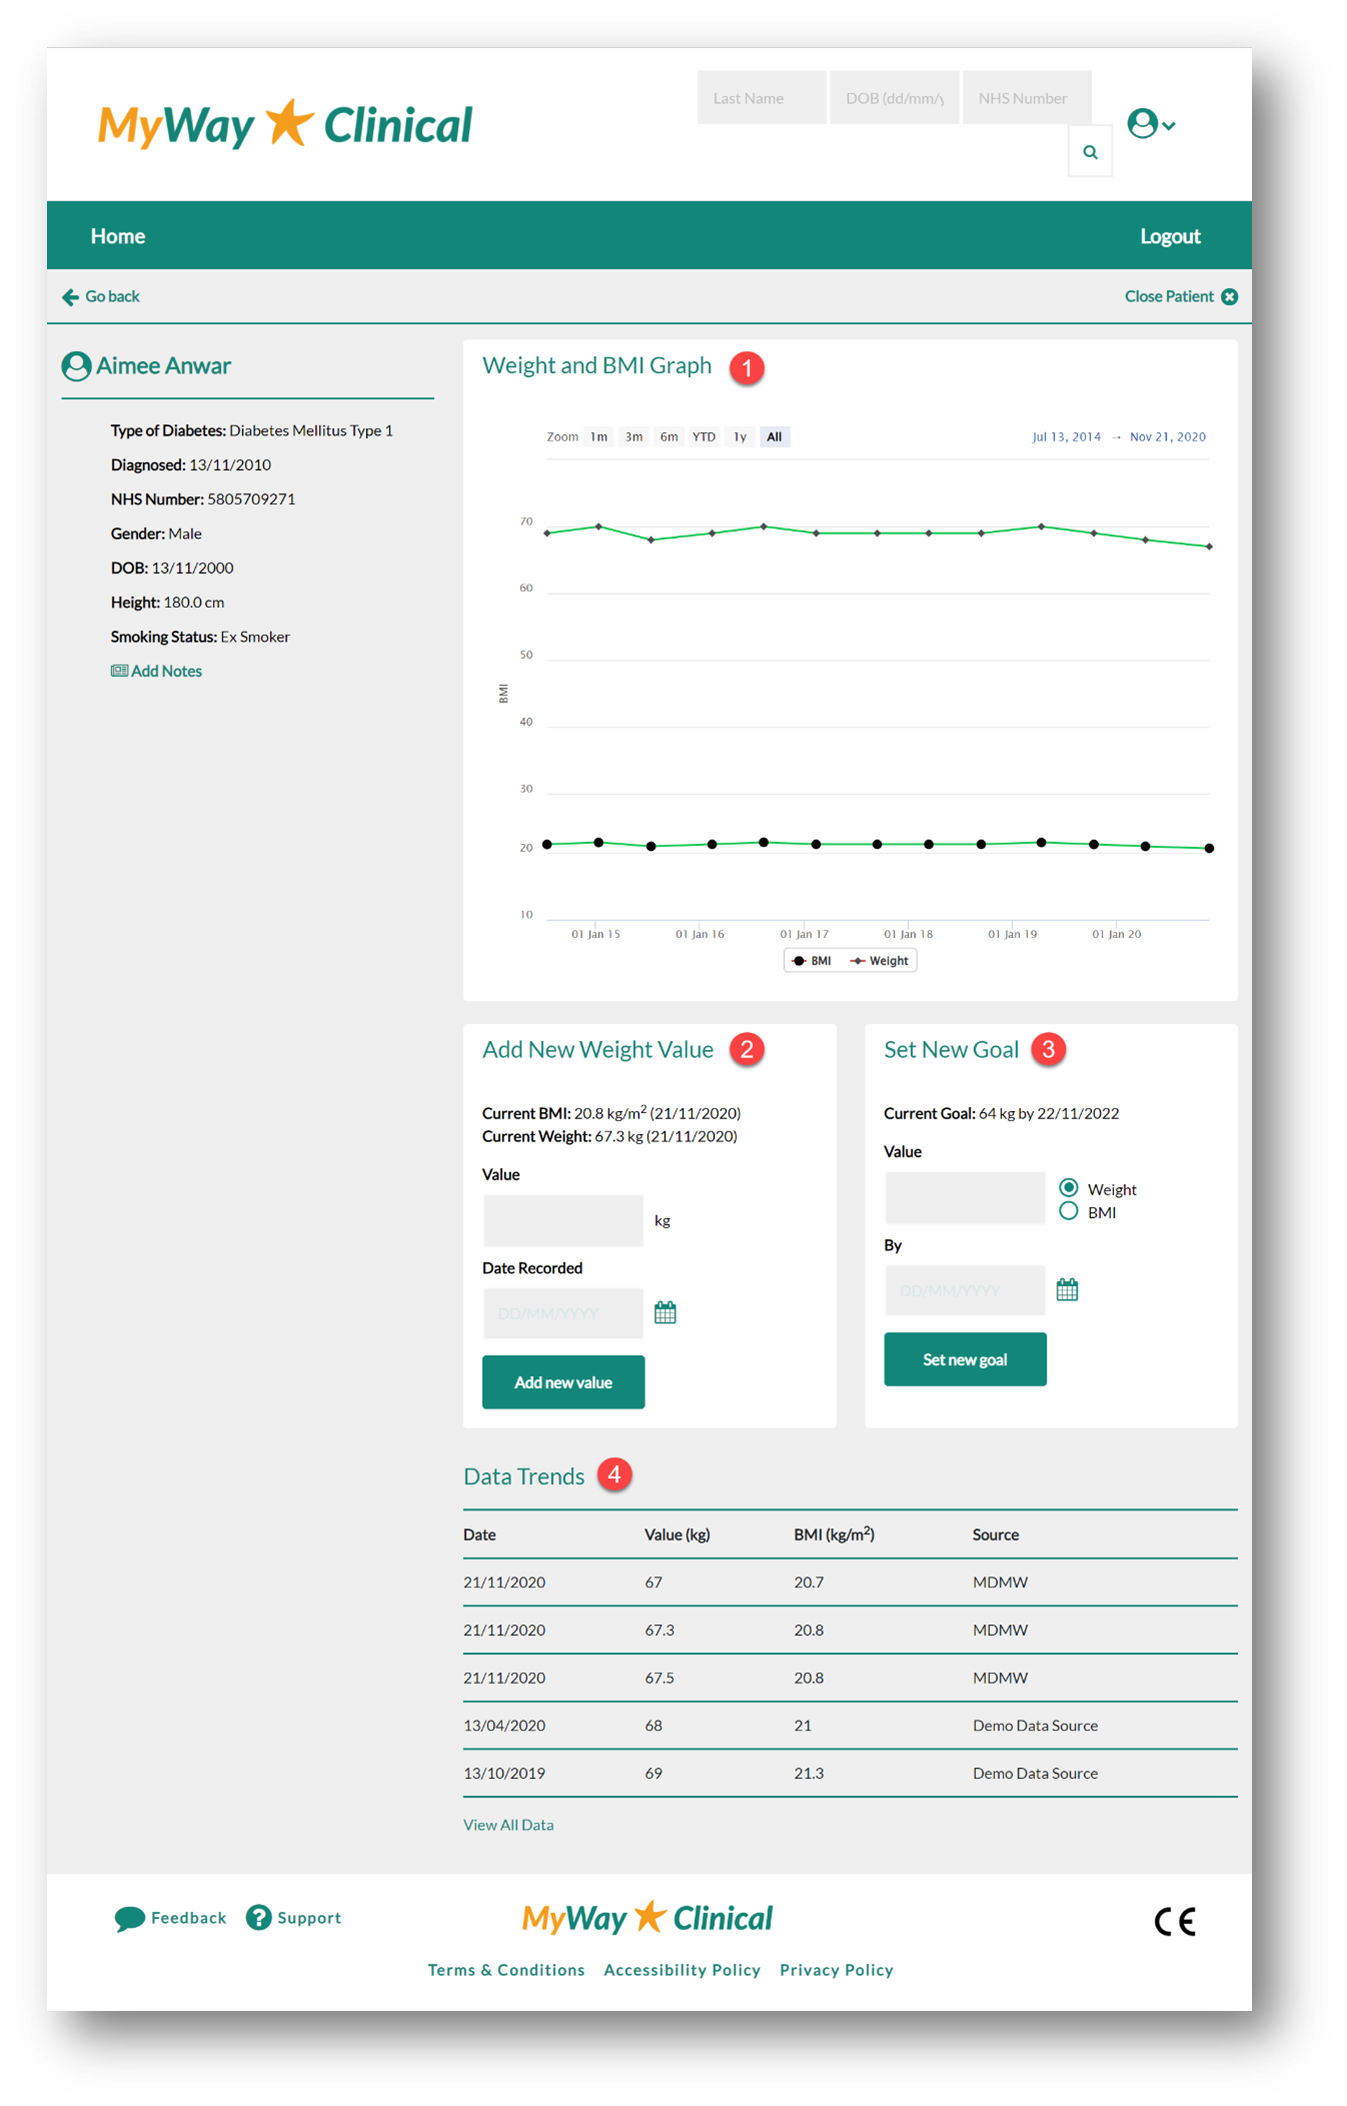This screenshot has height=2106, width=1347.
Task: Toggle the Weight series in chart legend
Action: [x=879, y=961]
